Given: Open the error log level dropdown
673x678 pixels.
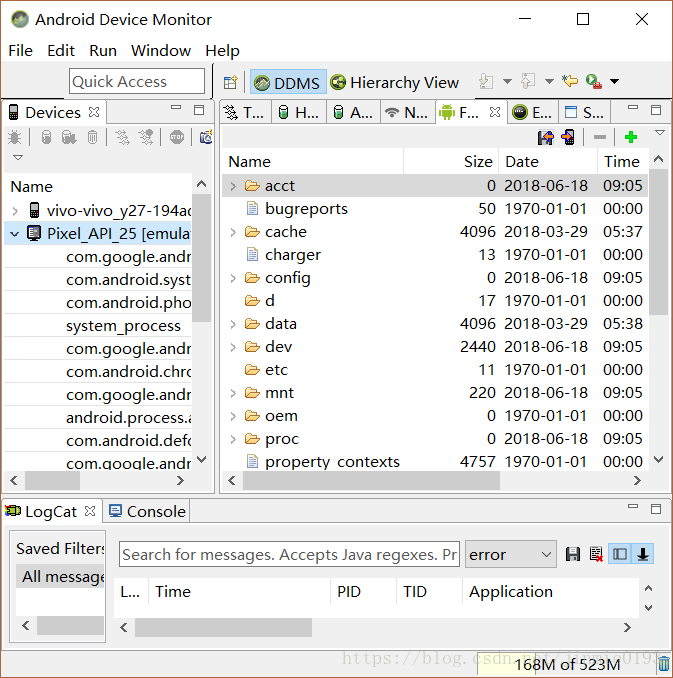Looking at the screenshot, I should (510, 554).
